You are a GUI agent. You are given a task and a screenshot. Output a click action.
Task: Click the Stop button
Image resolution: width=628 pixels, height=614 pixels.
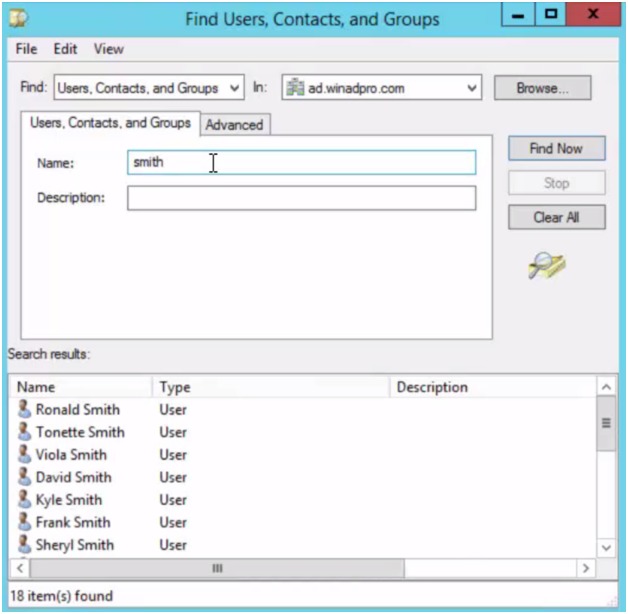click(557, 183)
